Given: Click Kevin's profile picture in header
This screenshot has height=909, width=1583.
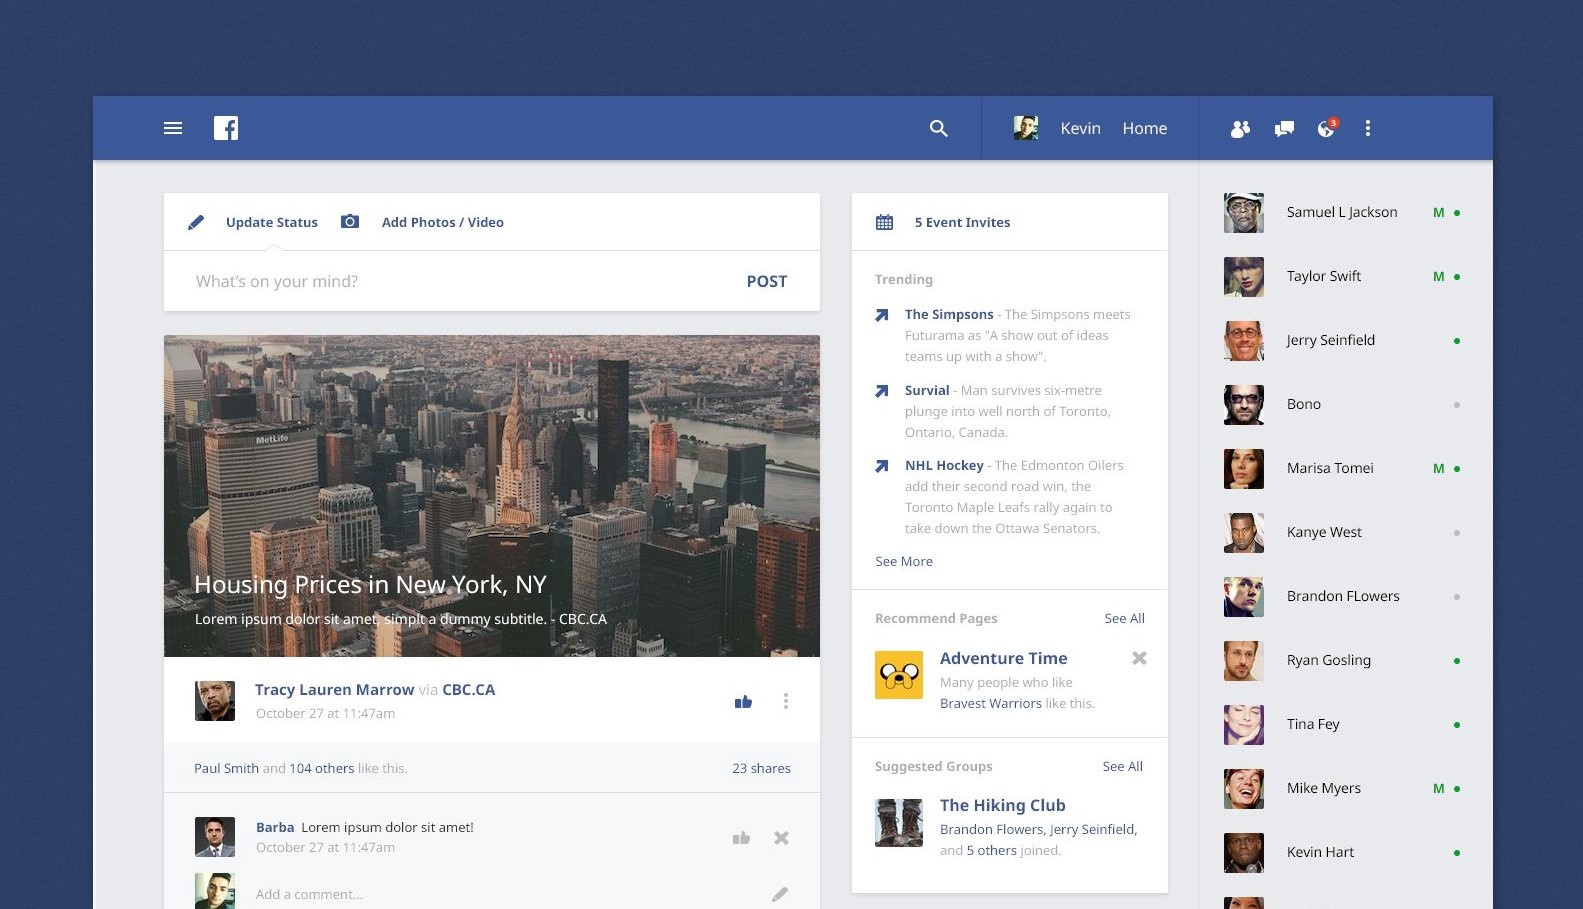Looking at the screenshot, I should pyautogui.click(x=1026, y=128).
